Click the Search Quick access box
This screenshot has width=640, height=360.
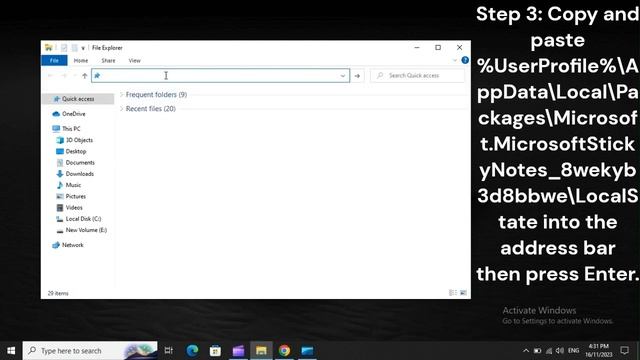(417, 76)
